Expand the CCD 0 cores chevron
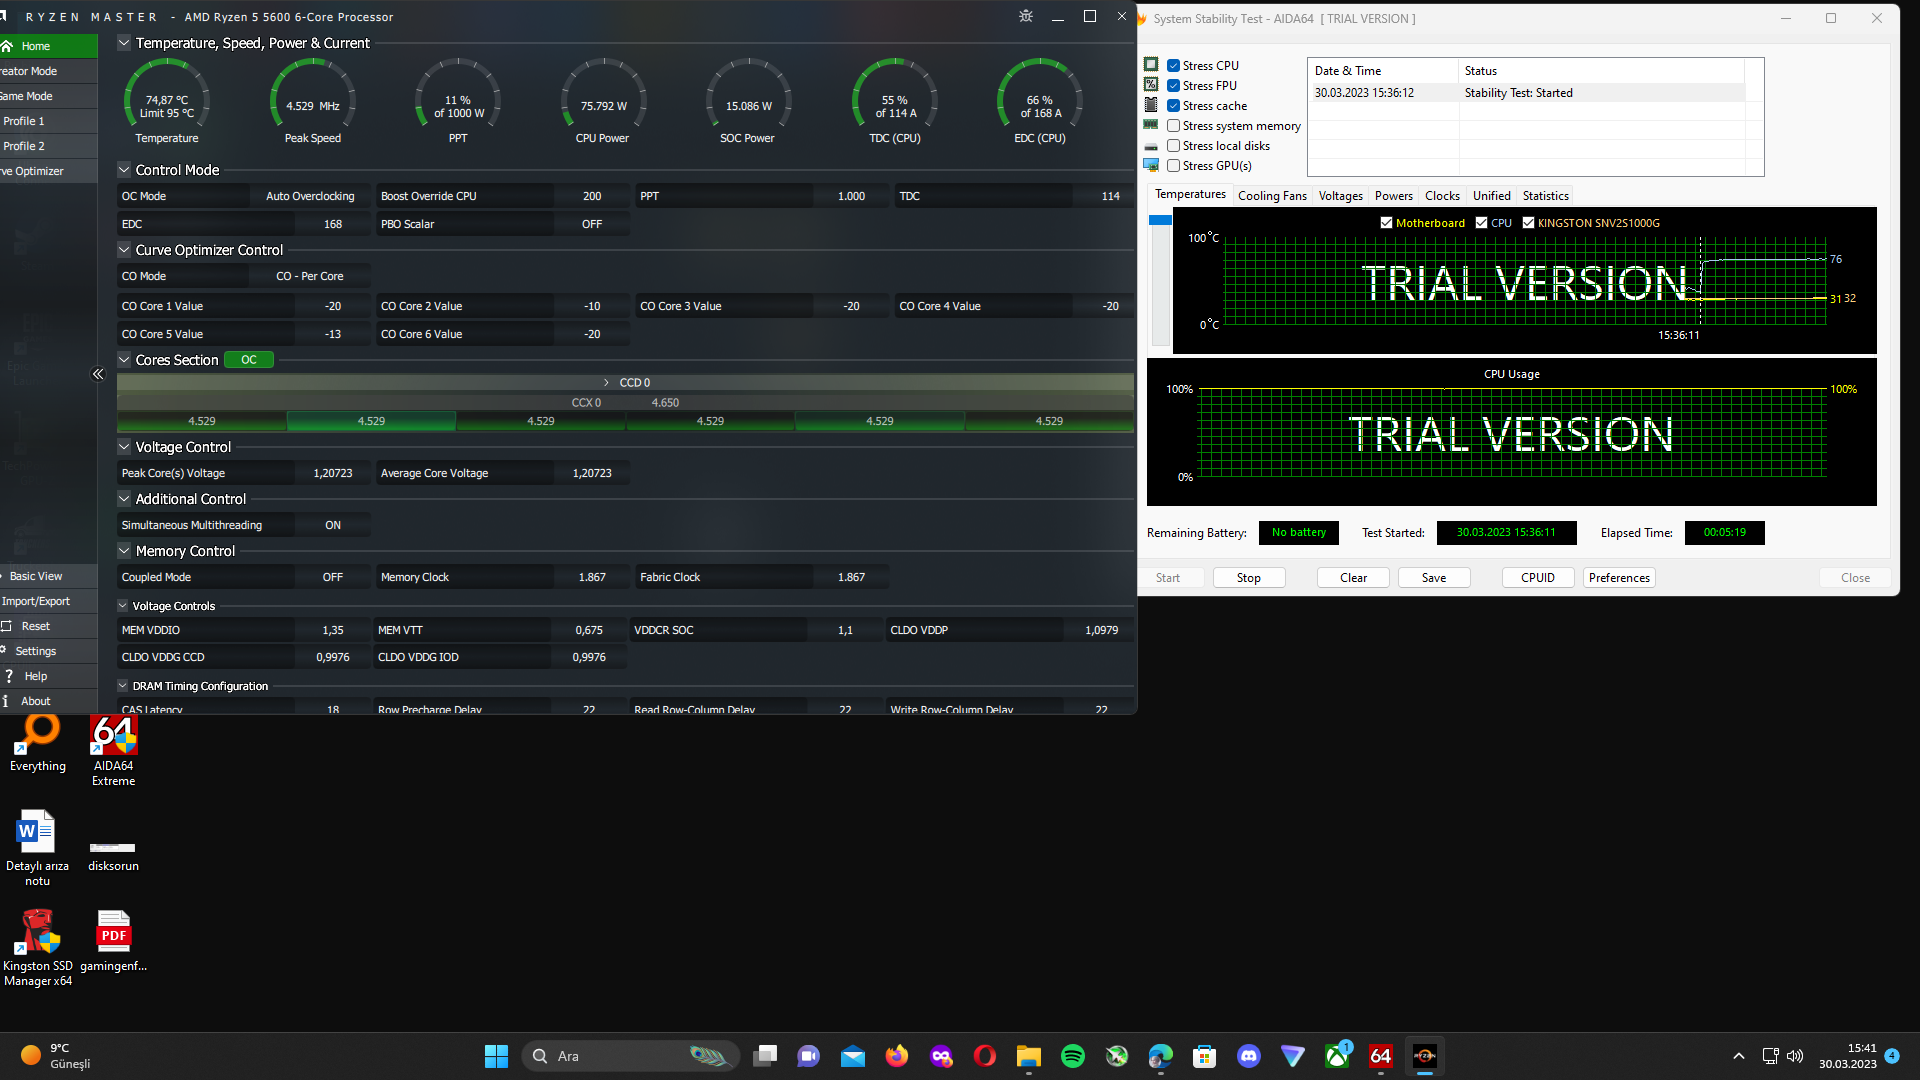Viewport: 1920px width, 1080px height. pyautogui.click(x=606, y=383)
